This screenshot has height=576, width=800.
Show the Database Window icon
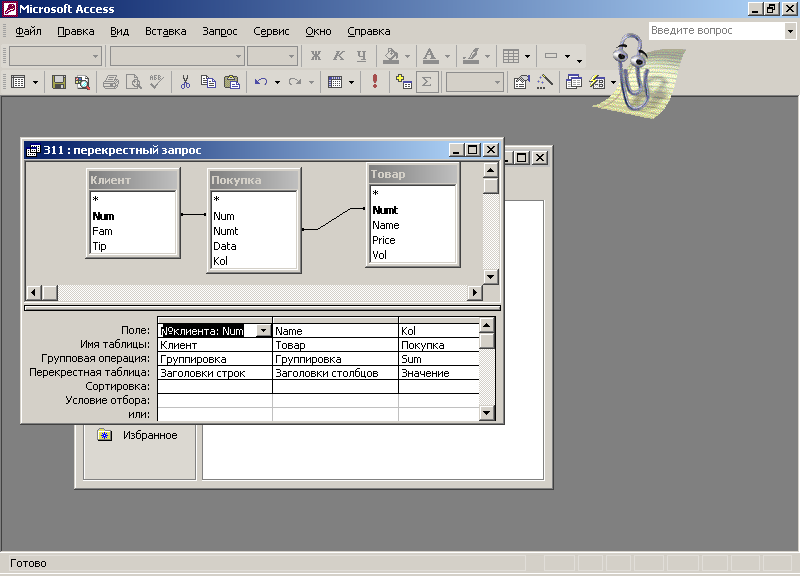574,82
